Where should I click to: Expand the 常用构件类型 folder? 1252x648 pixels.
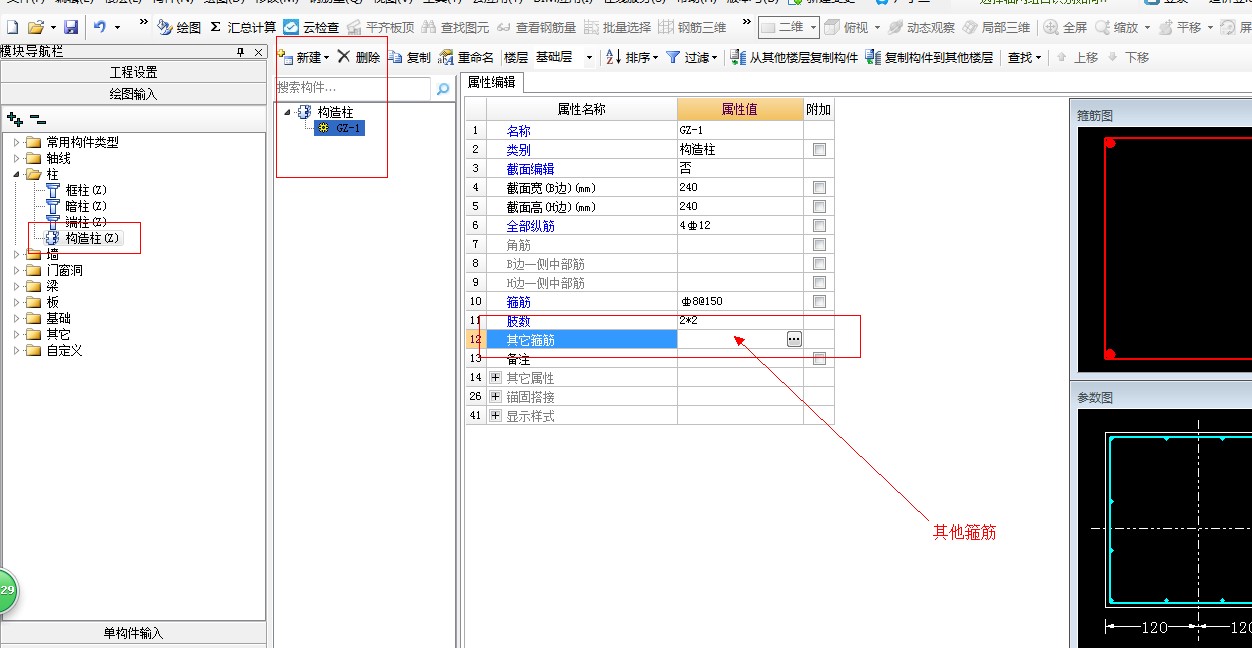pyautogui.click(x=16, y=142)
